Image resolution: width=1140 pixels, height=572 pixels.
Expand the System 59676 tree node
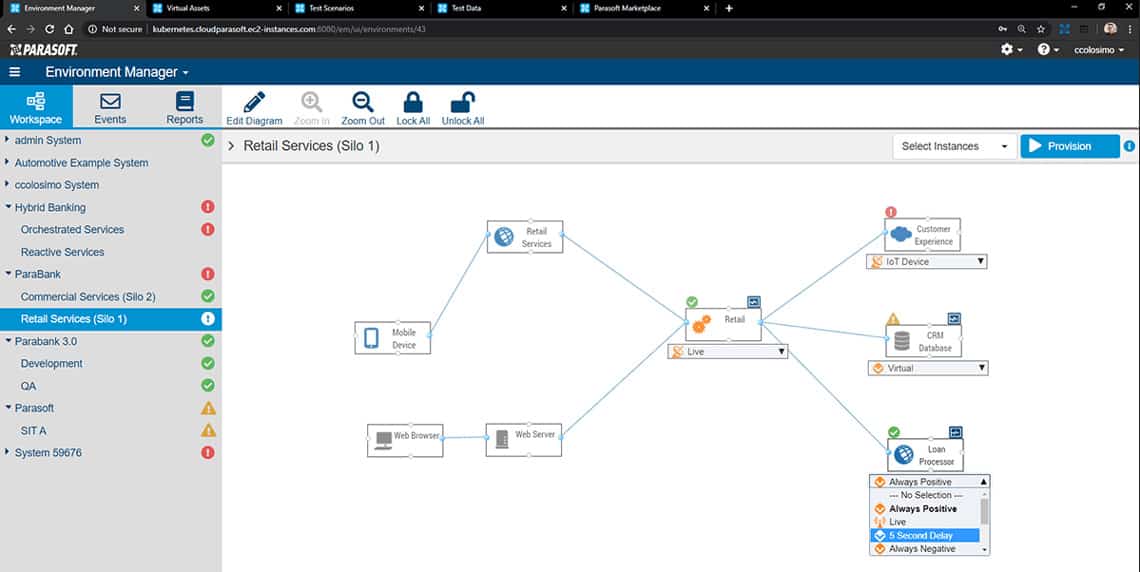click(x=8, y=452)
